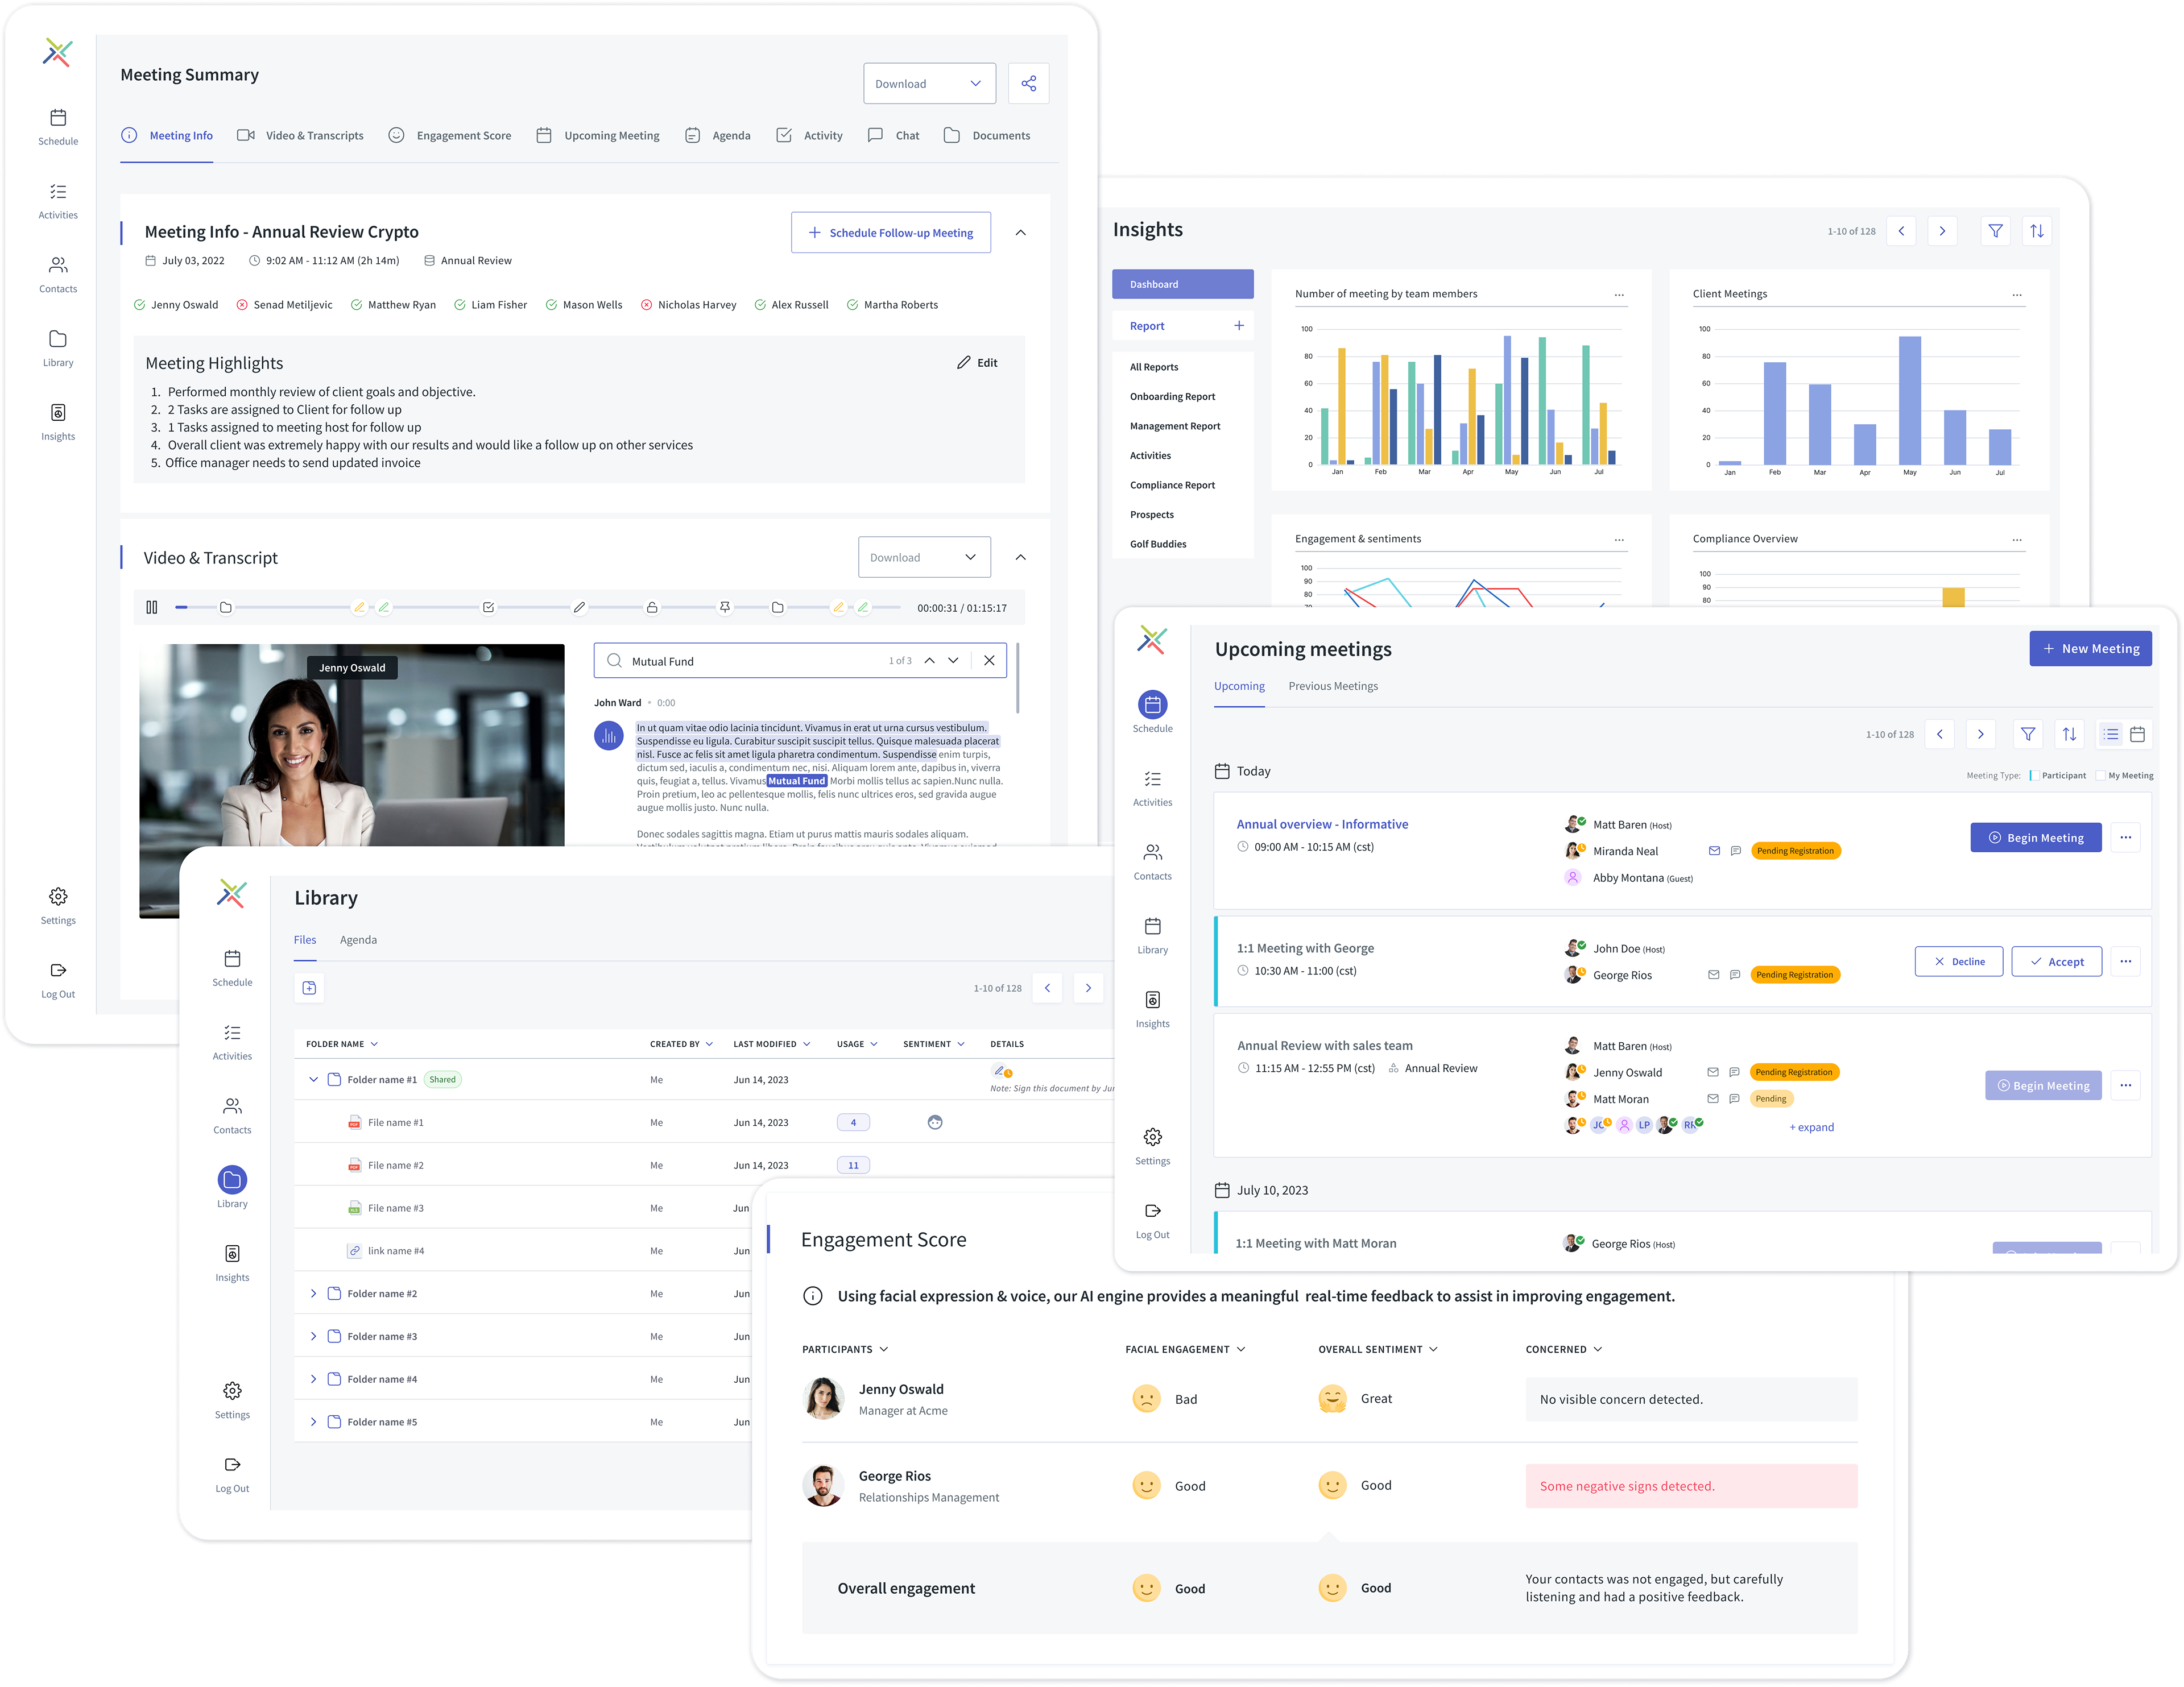Click the transcript search field
The width and height of the screenshot is (2184, 1687).
(x=800, y=661)
